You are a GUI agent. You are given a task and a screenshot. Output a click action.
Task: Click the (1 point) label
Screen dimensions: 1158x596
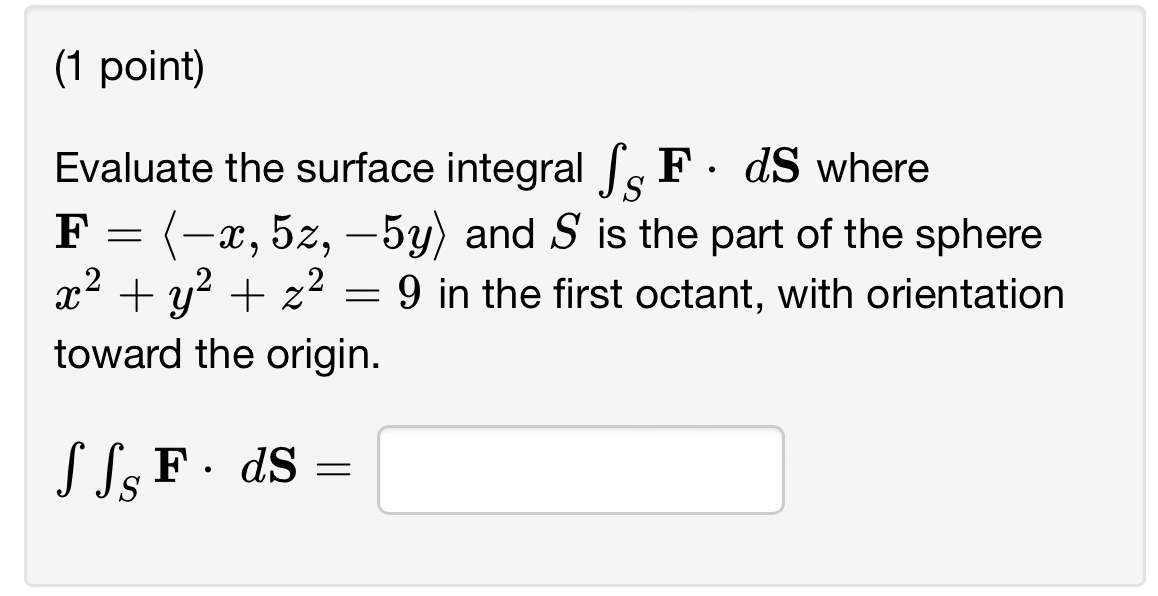pyautogui.click(x=131, y=70)
